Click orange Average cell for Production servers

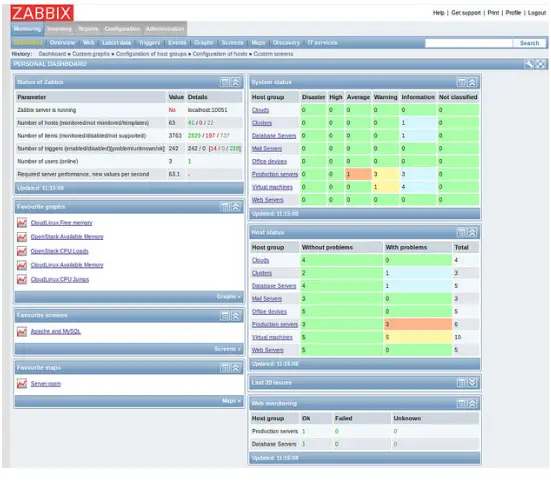point(358,174)
